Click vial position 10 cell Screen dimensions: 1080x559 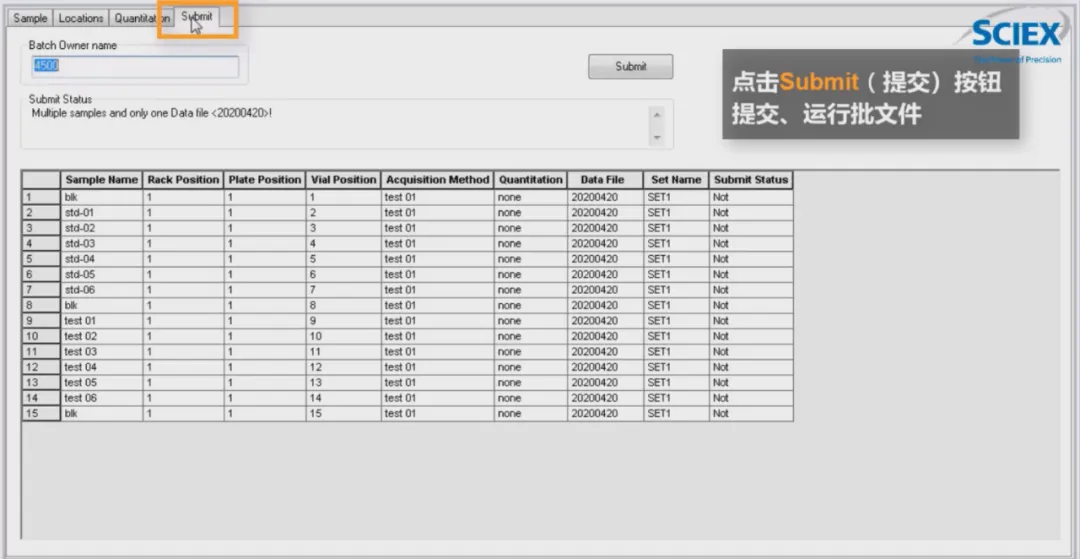(x=343, y=336)
